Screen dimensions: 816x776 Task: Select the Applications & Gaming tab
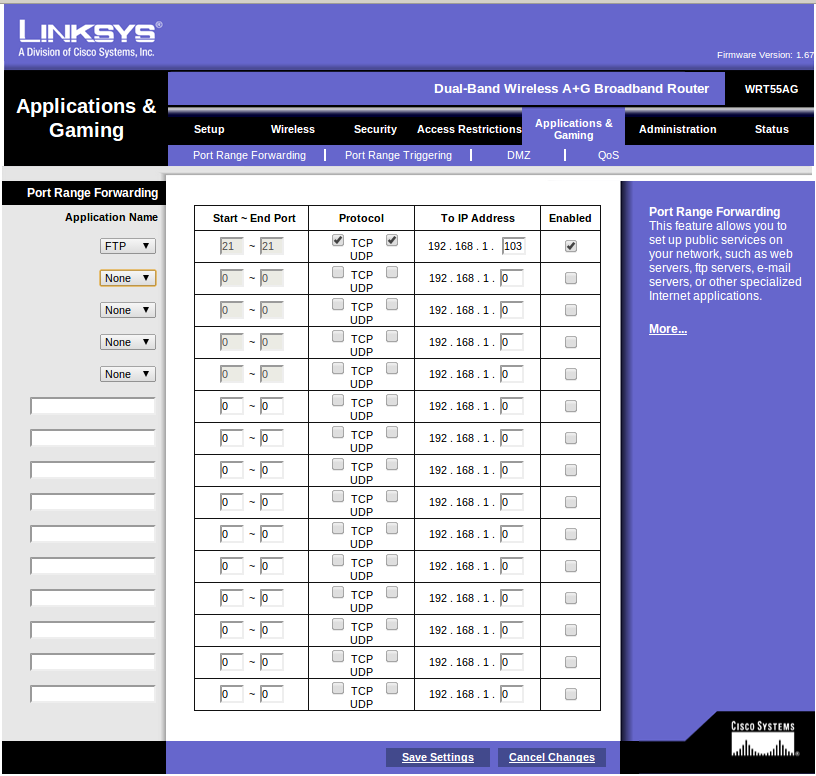(573, 129)
